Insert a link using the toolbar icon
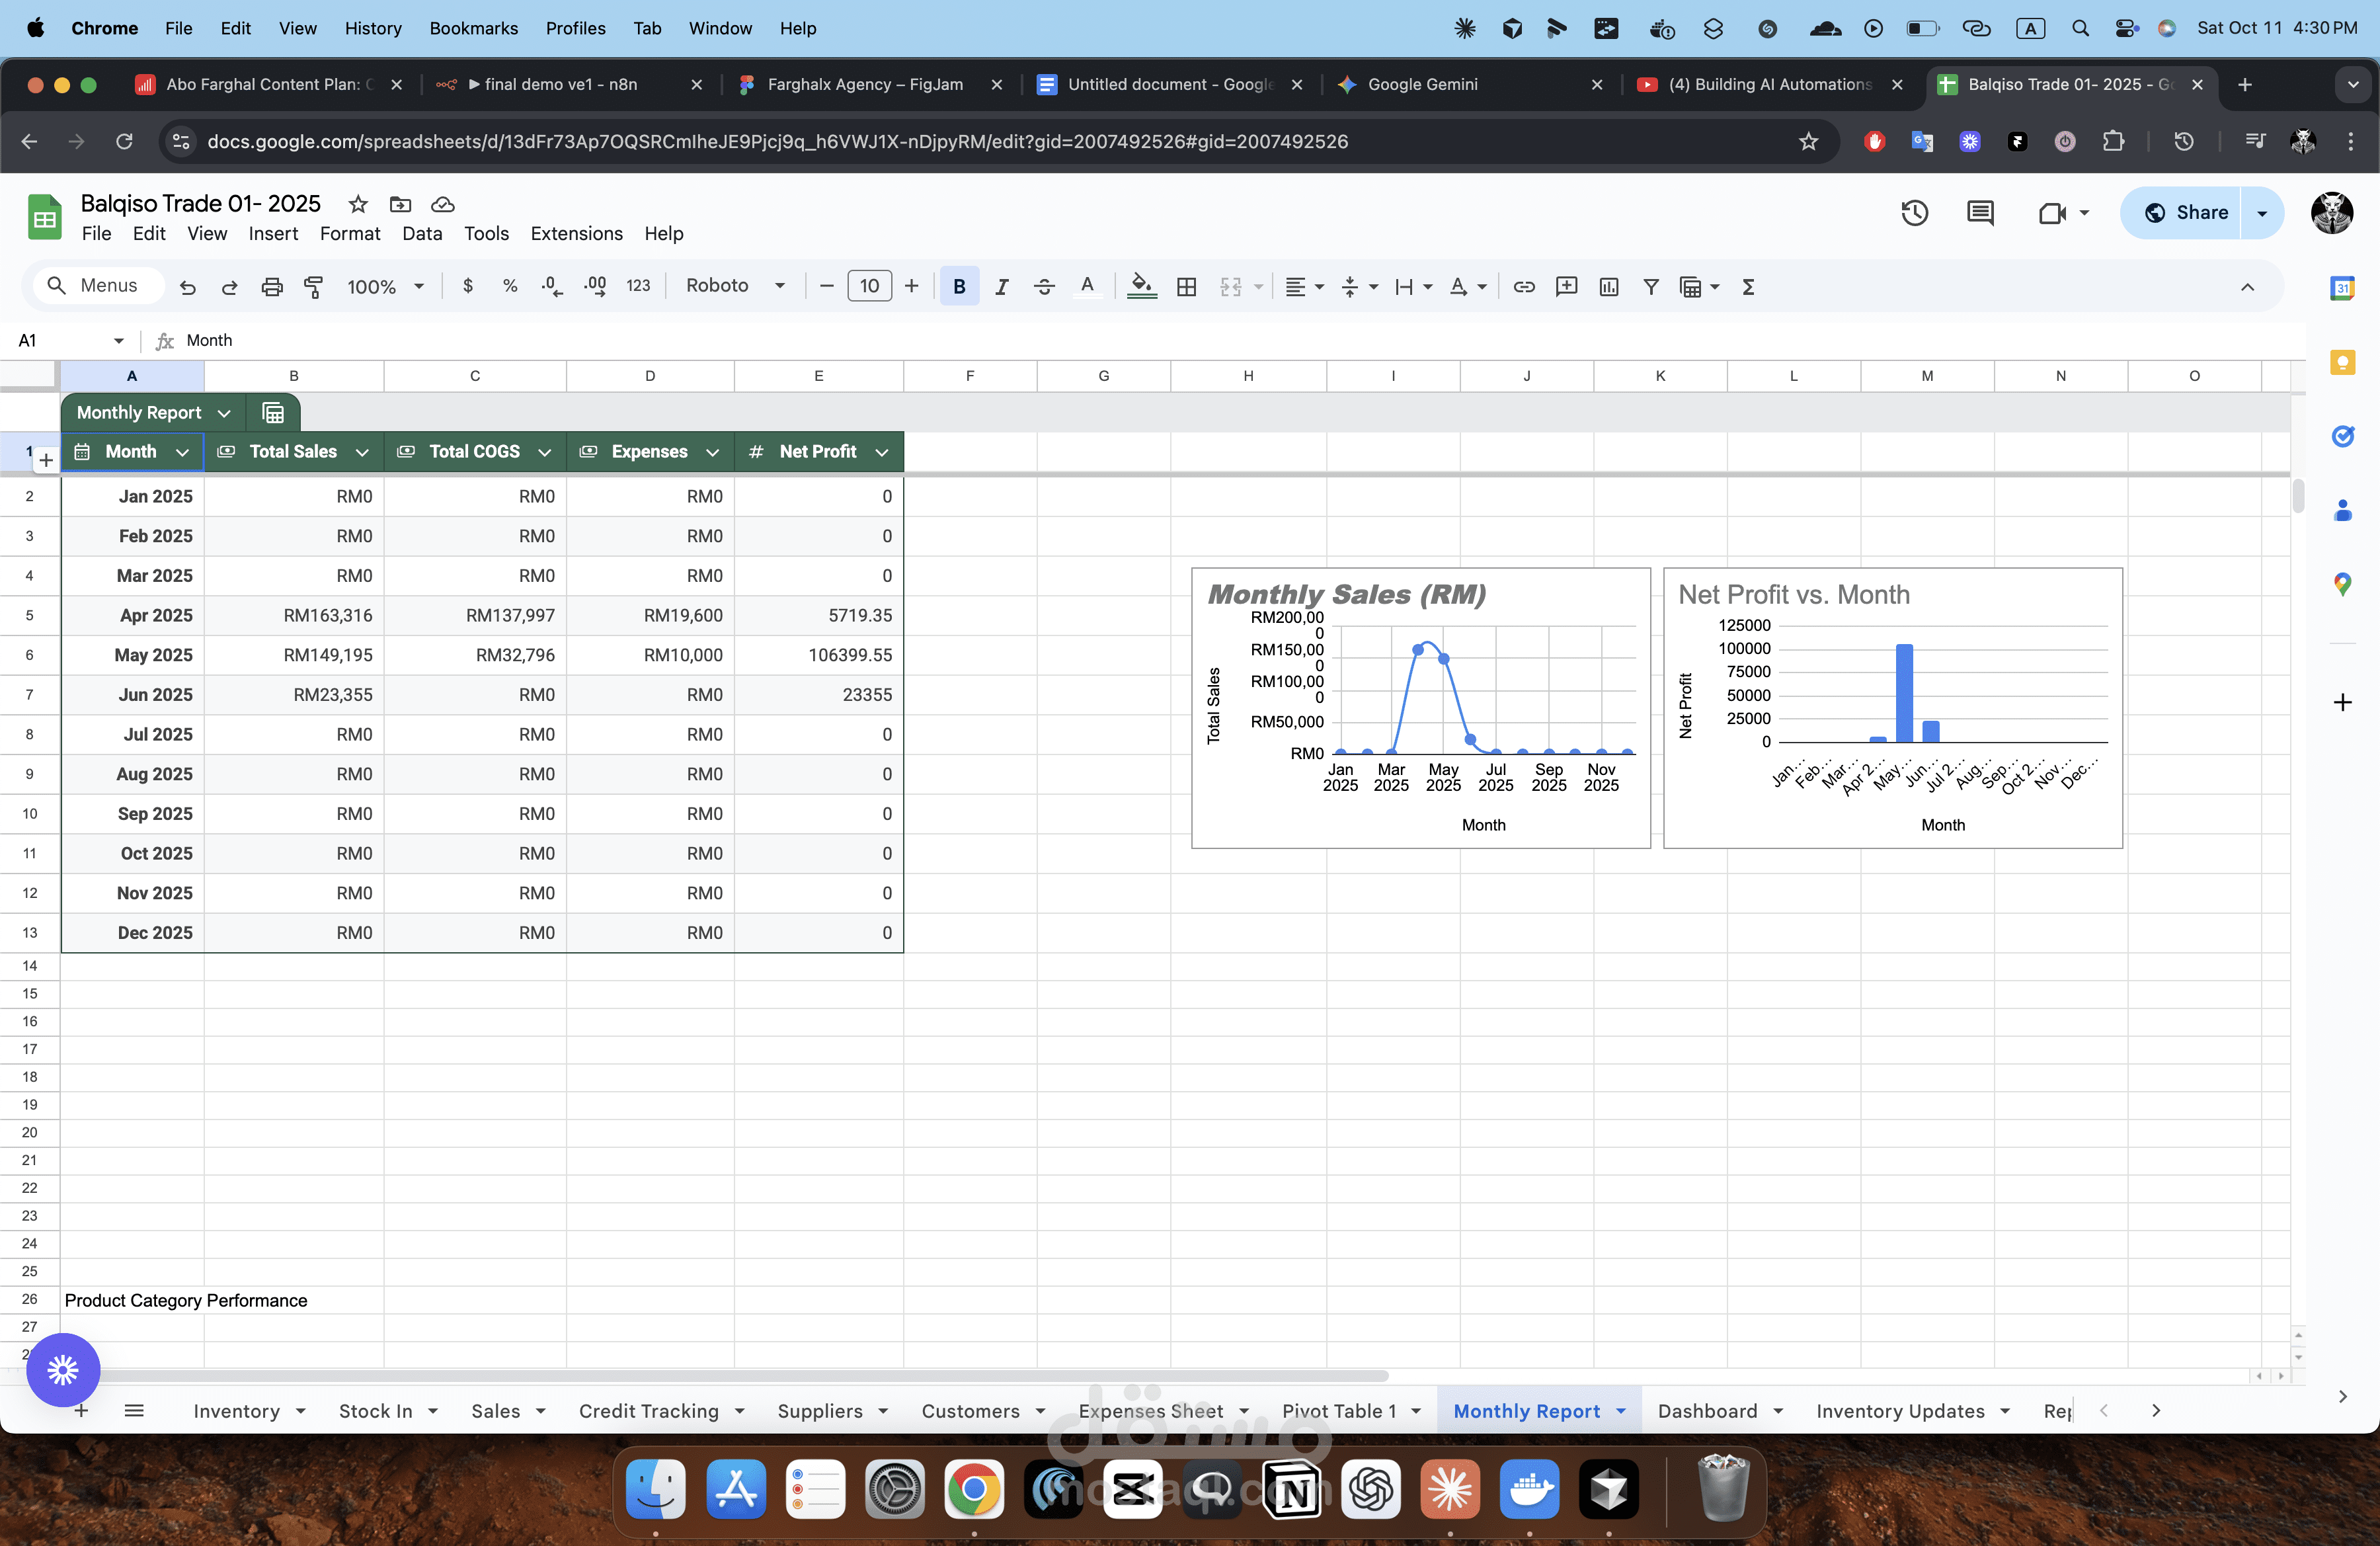The height and width of the screenshot is (1546, 2380). pyautogui.click(x=1524, y=287)
